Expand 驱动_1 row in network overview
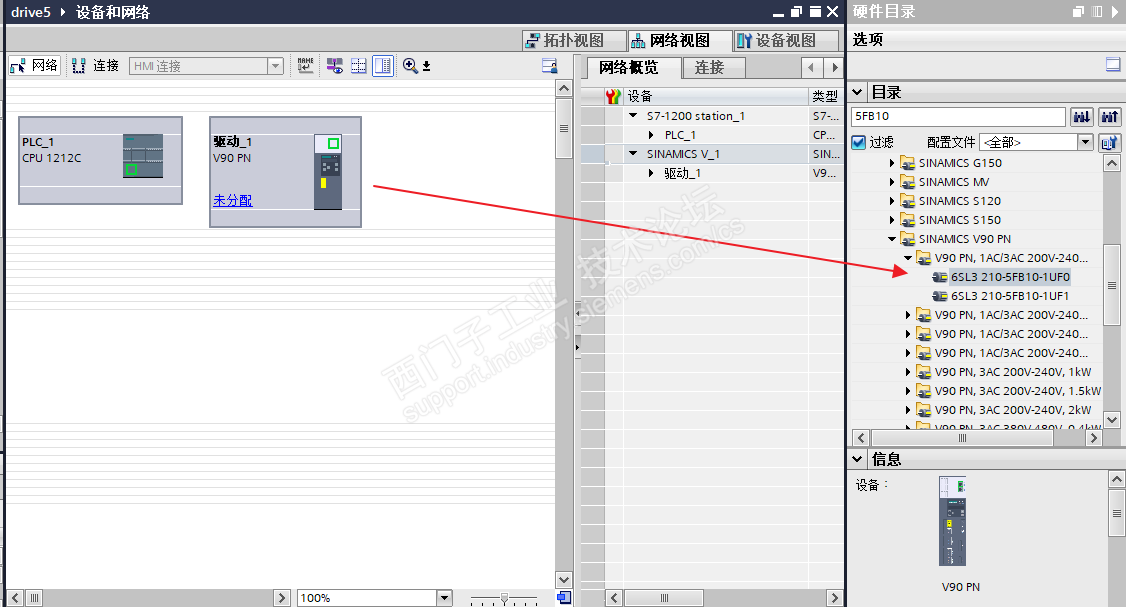 651,173
